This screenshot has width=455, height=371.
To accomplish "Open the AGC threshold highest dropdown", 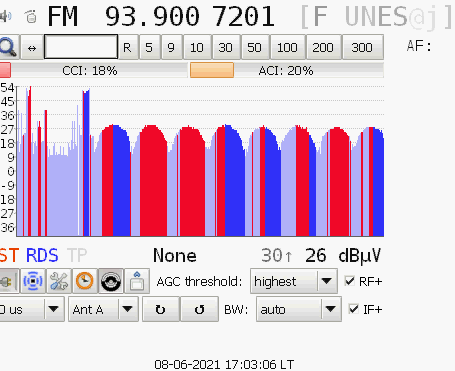I will point(294,281).
